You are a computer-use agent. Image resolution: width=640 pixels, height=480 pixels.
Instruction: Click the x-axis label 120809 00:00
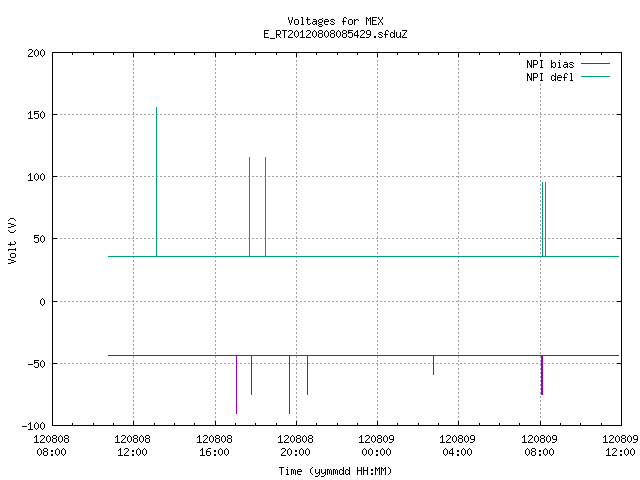[x=376, y=446]
